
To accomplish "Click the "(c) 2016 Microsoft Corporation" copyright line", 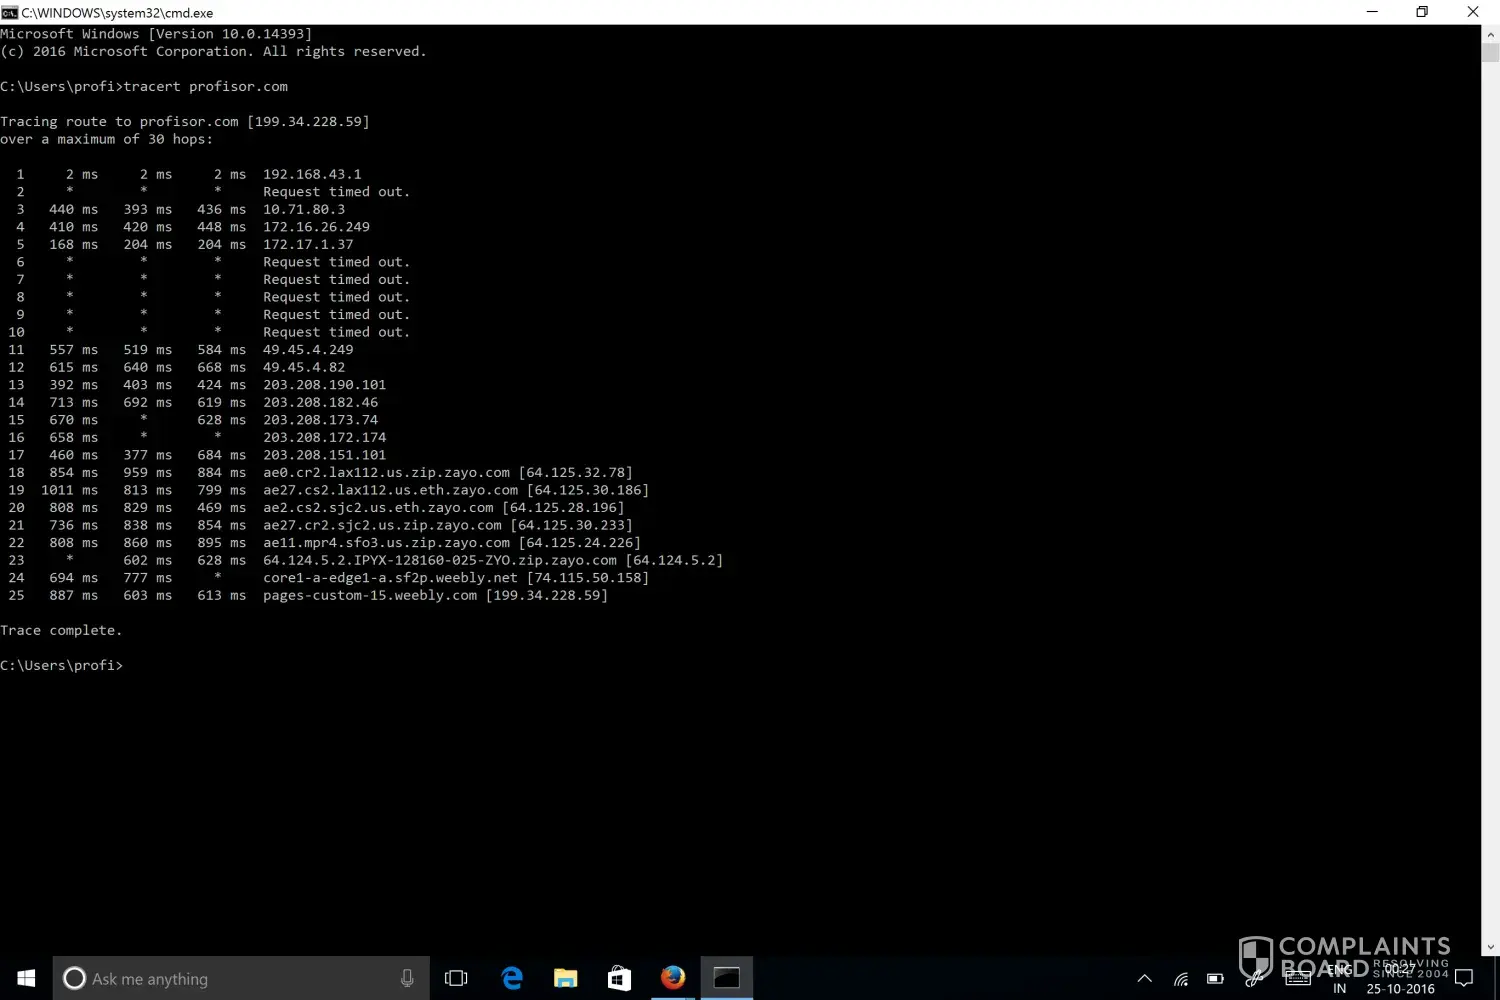I will 213,52.
